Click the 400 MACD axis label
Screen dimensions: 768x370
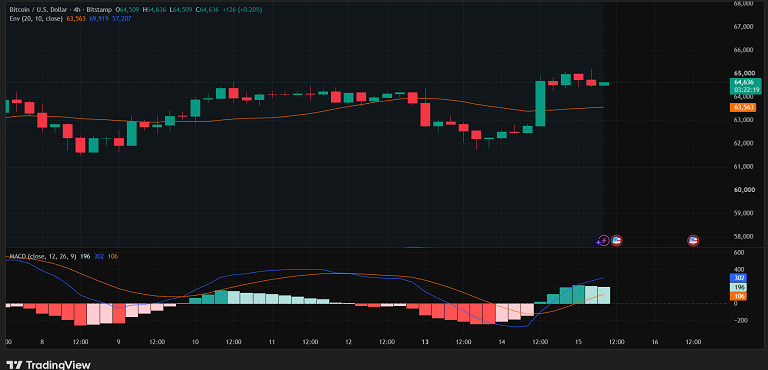point(739,270)
